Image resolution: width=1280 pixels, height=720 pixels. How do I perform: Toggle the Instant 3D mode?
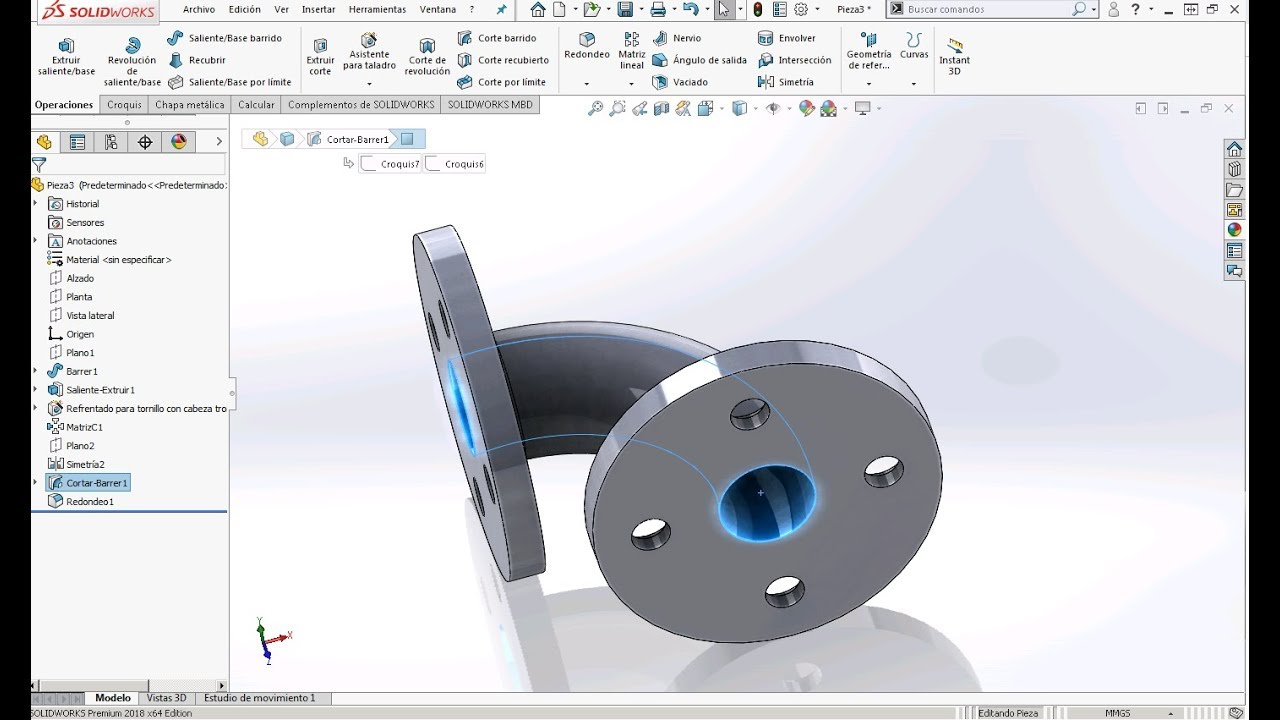click(x=954, y=58)
